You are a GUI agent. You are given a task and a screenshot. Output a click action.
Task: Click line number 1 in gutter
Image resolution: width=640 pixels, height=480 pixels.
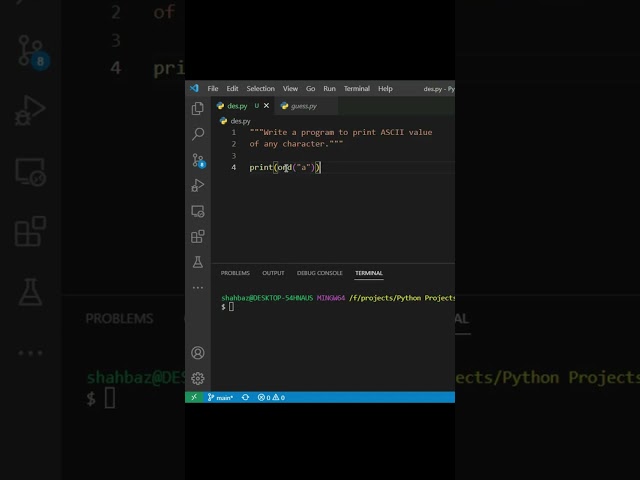(x=233, y=132)
